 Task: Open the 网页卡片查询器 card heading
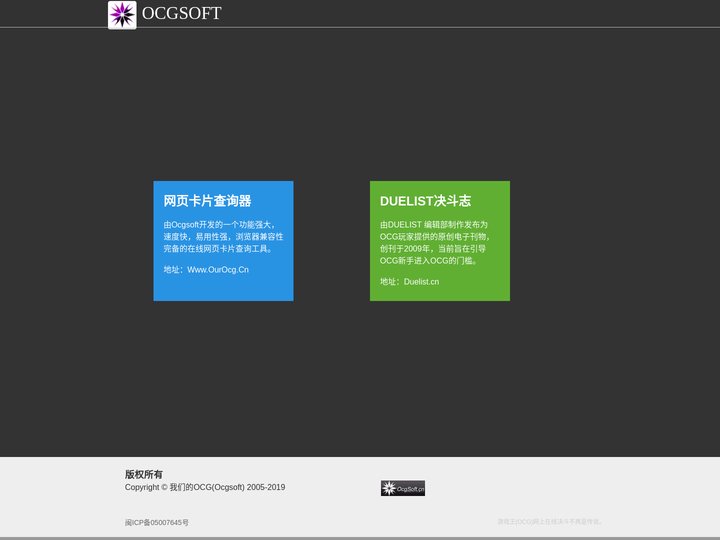208,201
